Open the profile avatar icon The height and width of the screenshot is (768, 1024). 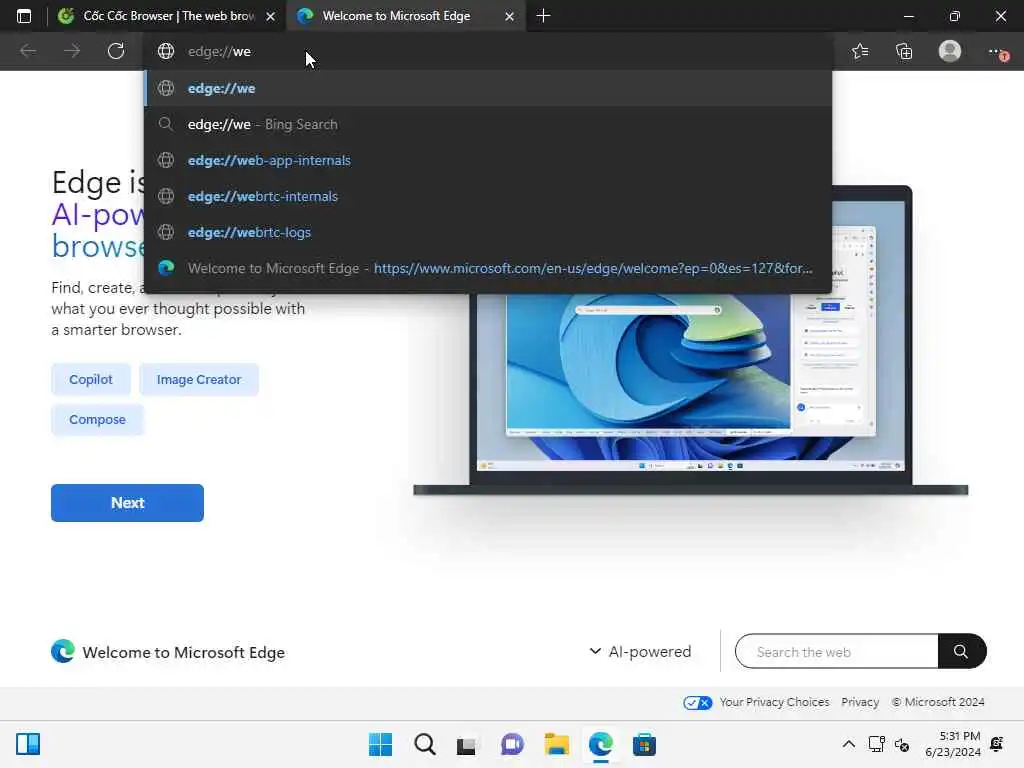(x=950, y=51)
